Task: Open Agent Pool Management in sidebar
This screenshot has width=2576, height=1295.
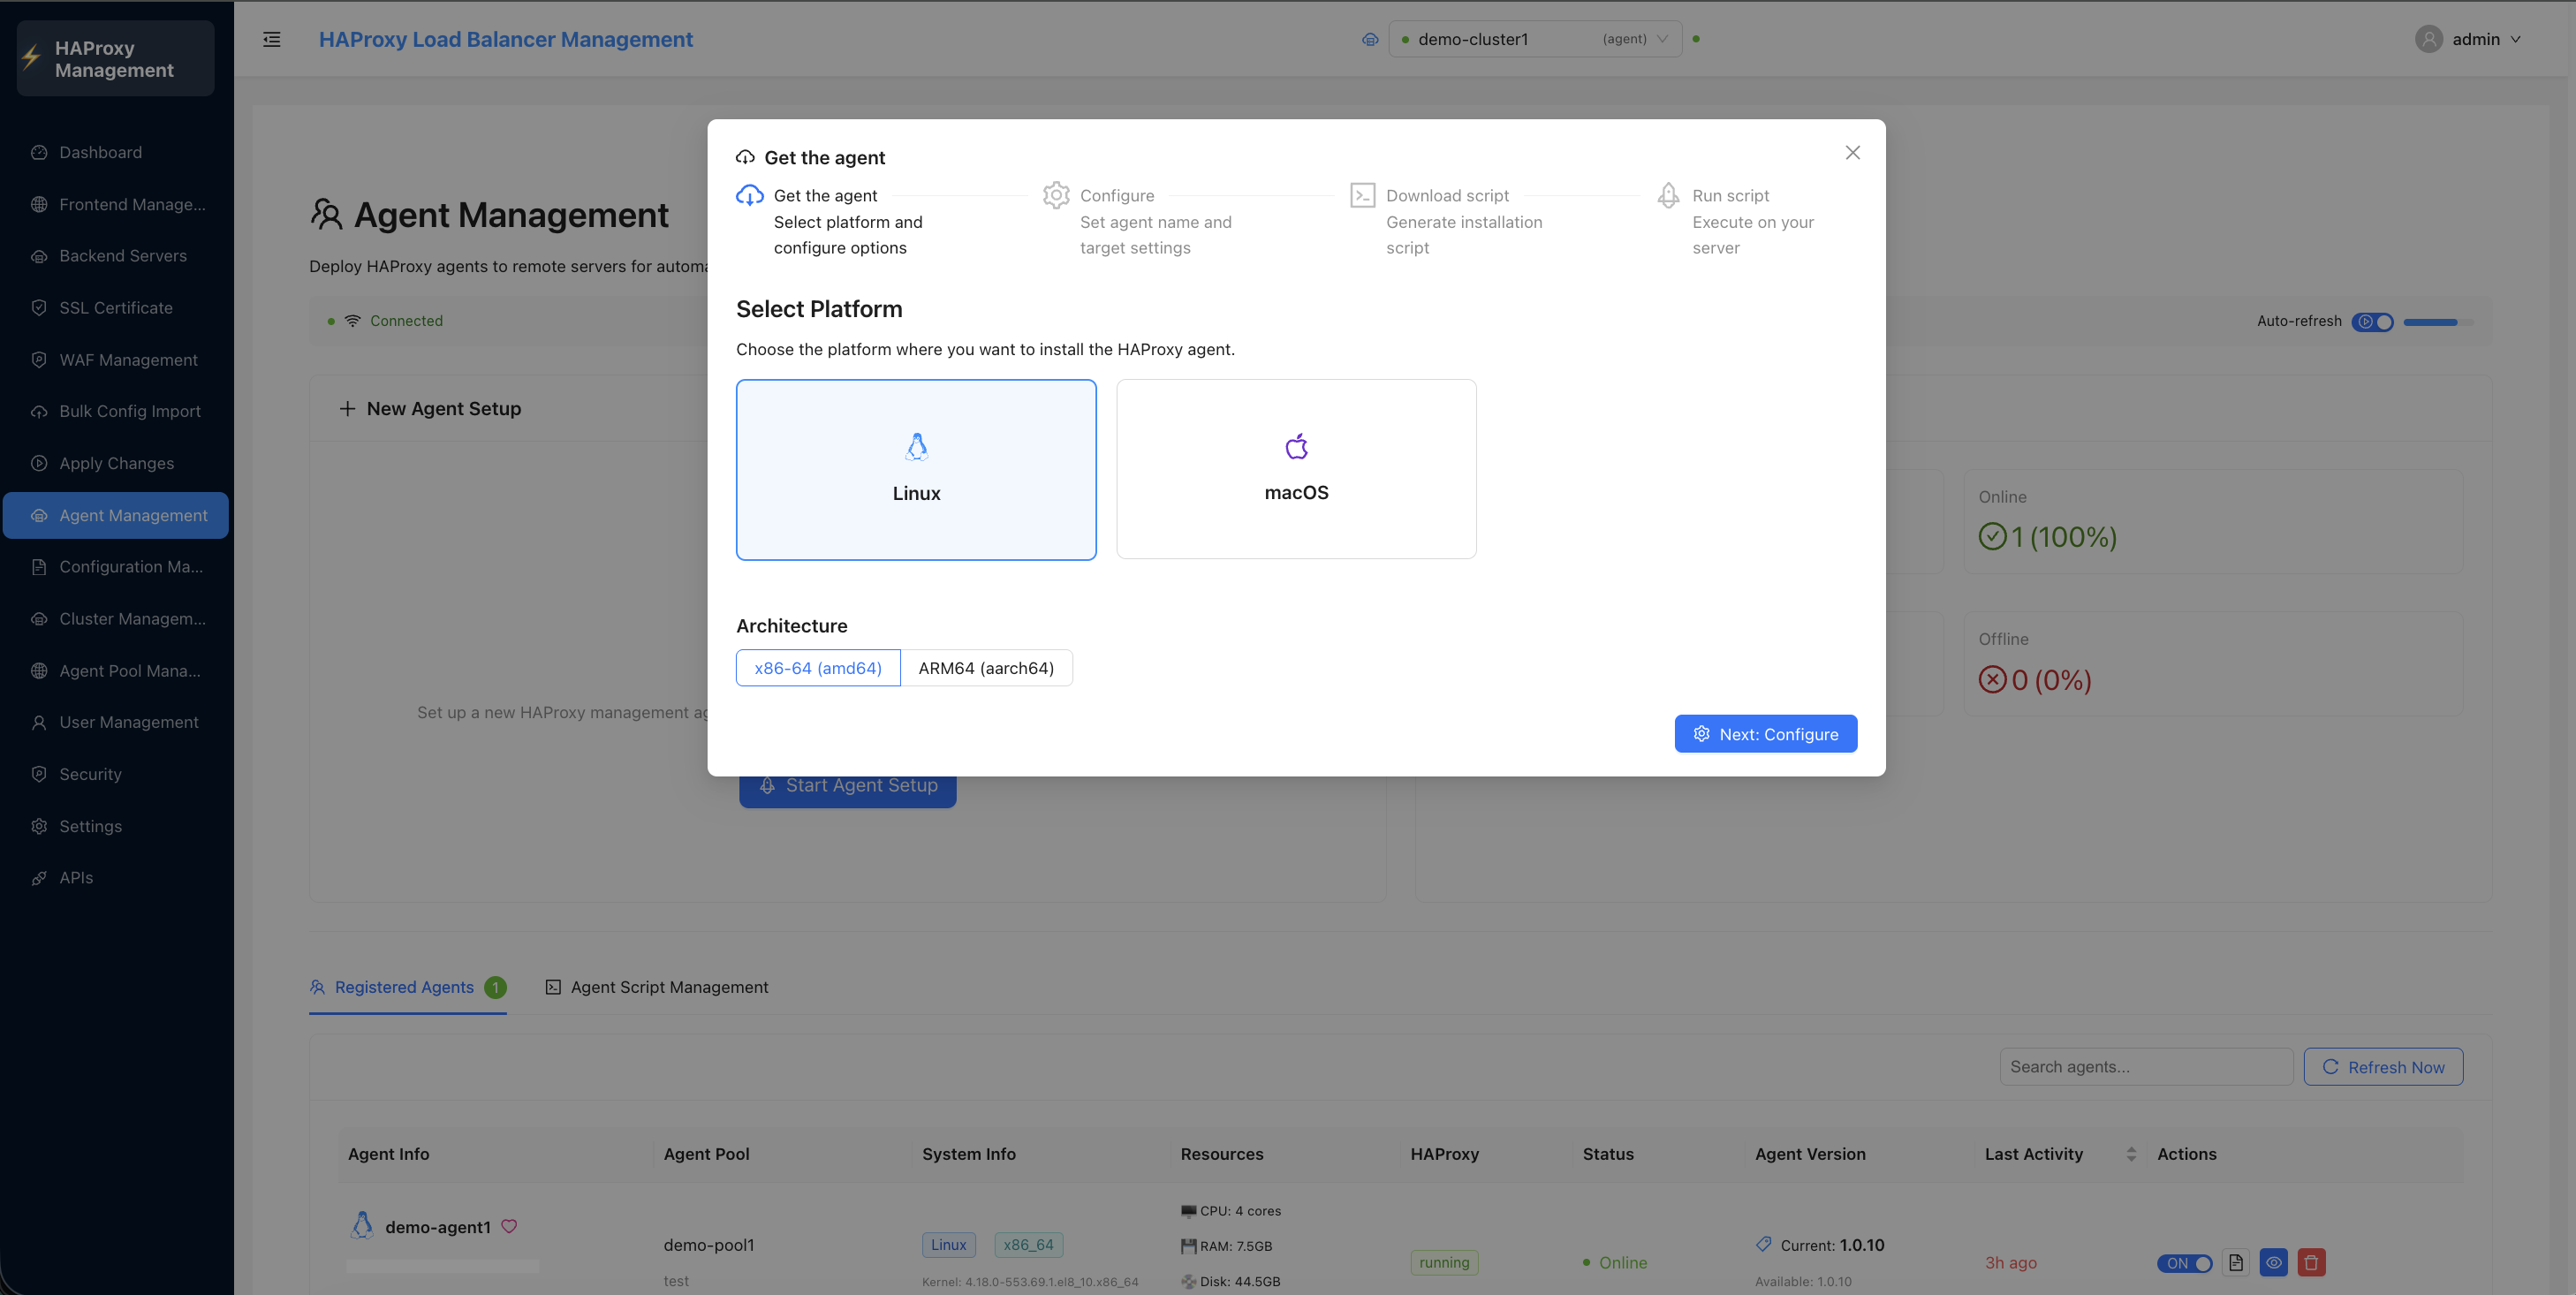Action: [116, 671]
